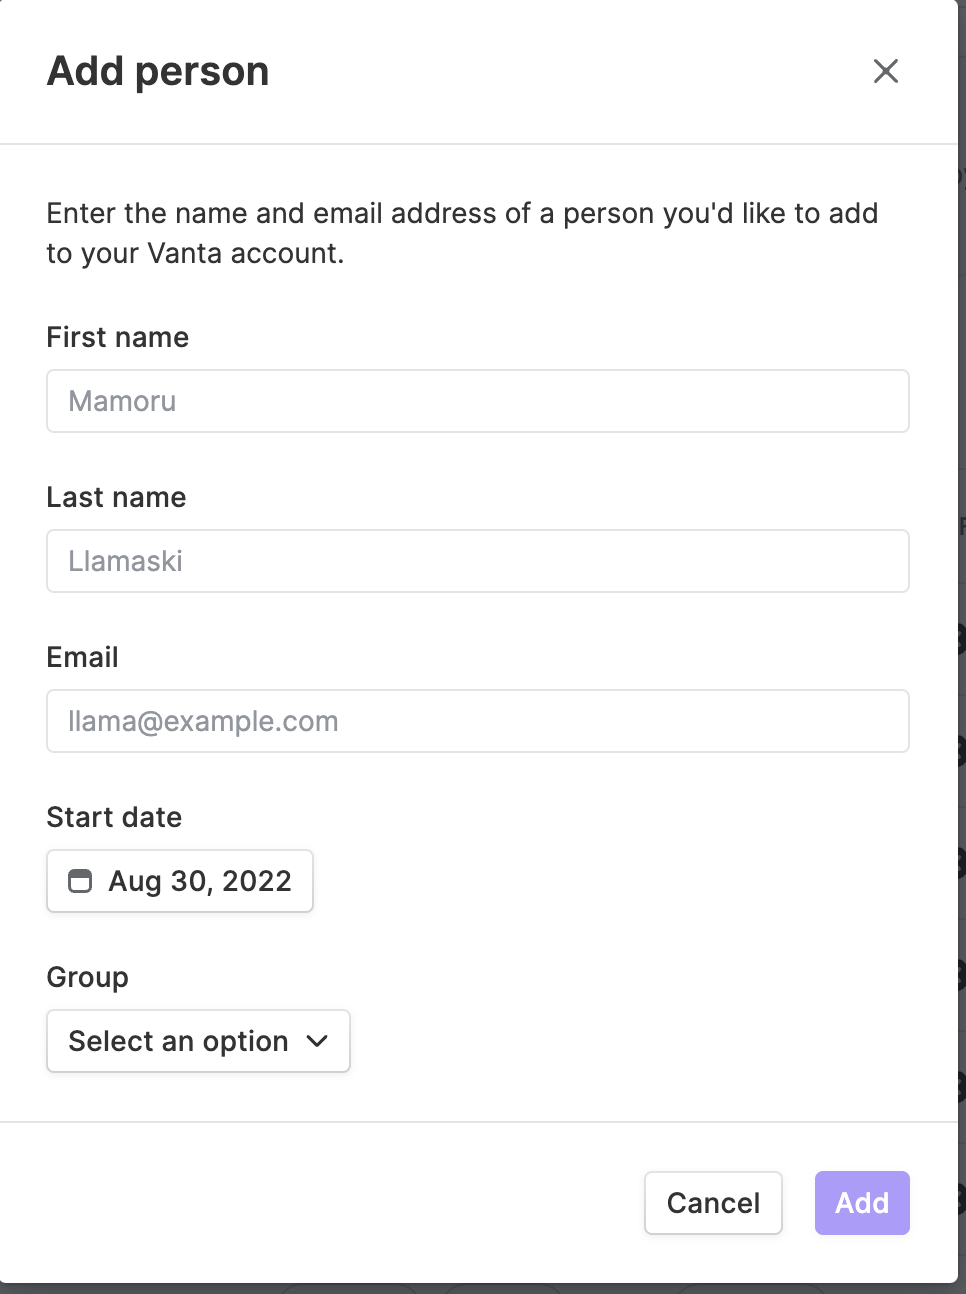Click the Group label
966x1294 pixels.
click(88, 977)
